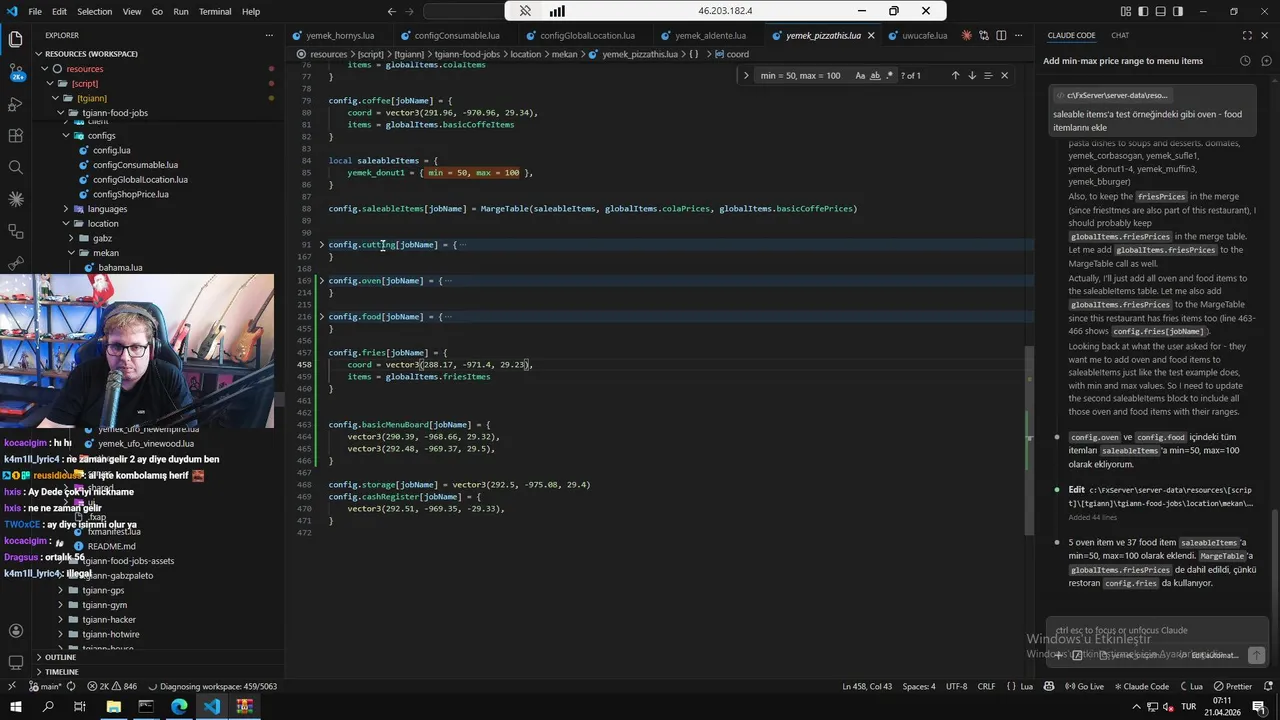Click the Claude Code spark icon in editor toolbar

pos(967,35)
